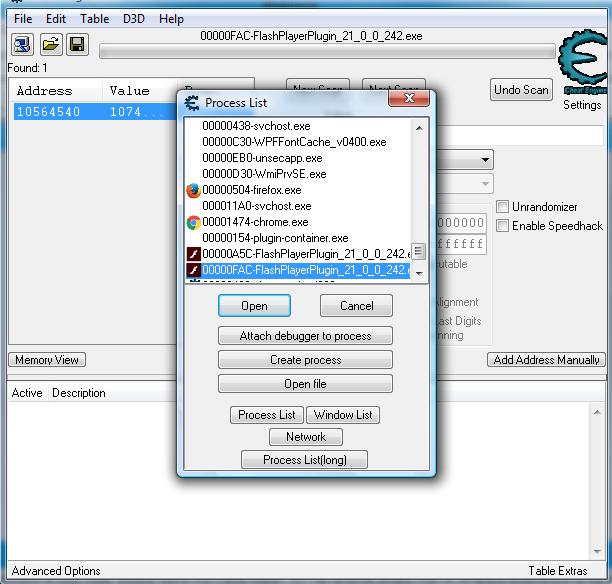Expand the scan type dropdown arrow
This screenshot has height=584, width=612.
(485, 161)
